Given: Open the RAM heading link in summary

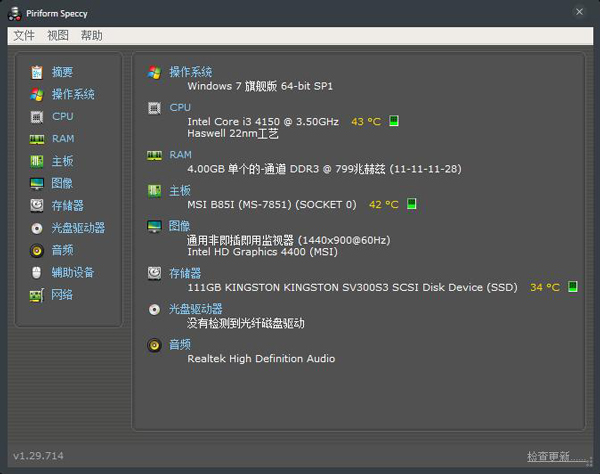Looking at the screenshot, I should [x=180, y=155].
